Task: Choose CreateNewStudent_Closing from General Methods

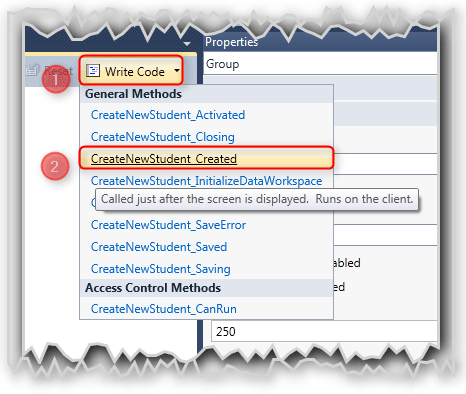Action: pyautogui.click(x=163, y=137)
